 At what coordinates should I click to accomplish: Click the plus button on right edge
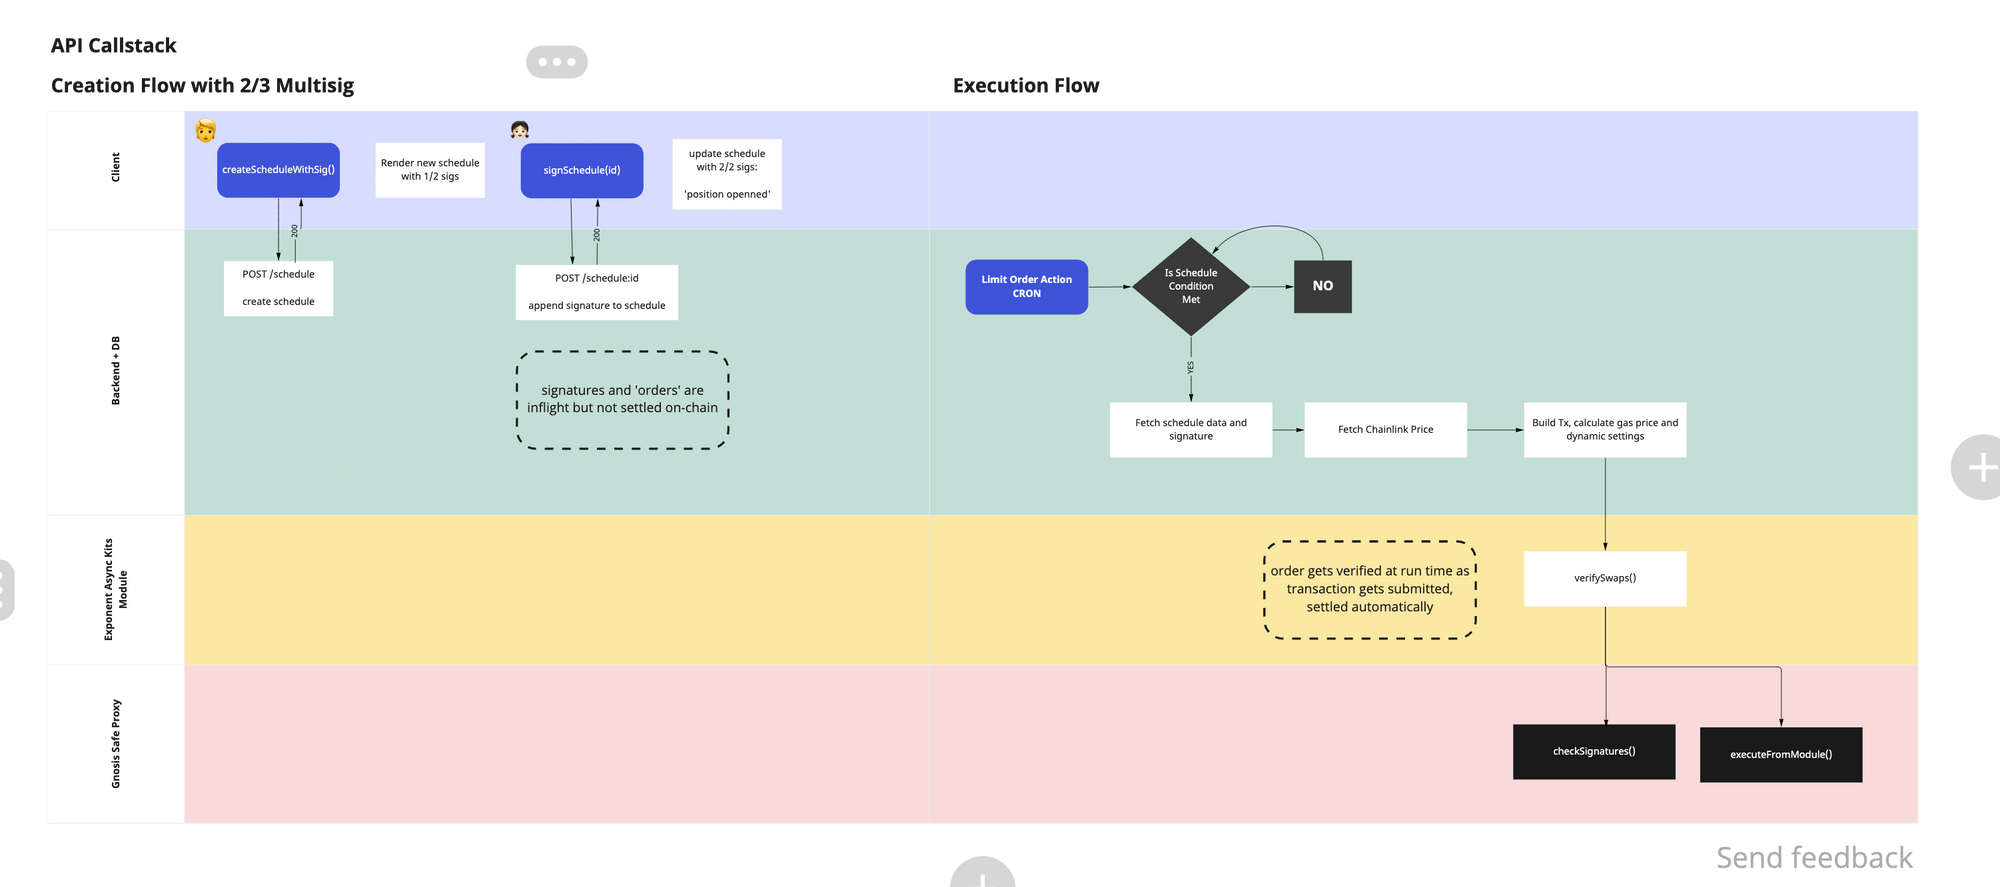(1981, 467)
